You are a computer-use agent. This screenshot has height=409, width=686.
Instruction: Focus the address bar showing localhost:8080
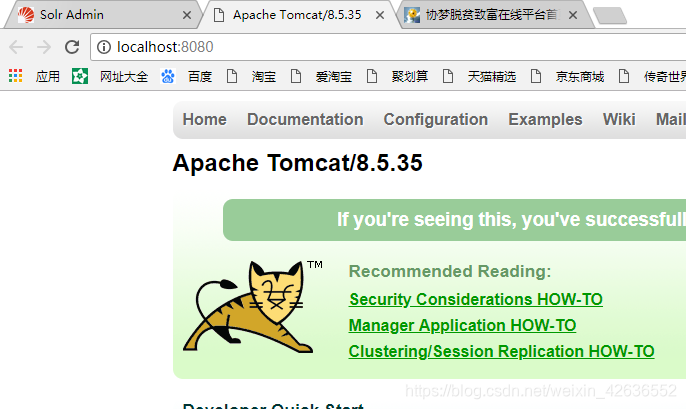388,47
